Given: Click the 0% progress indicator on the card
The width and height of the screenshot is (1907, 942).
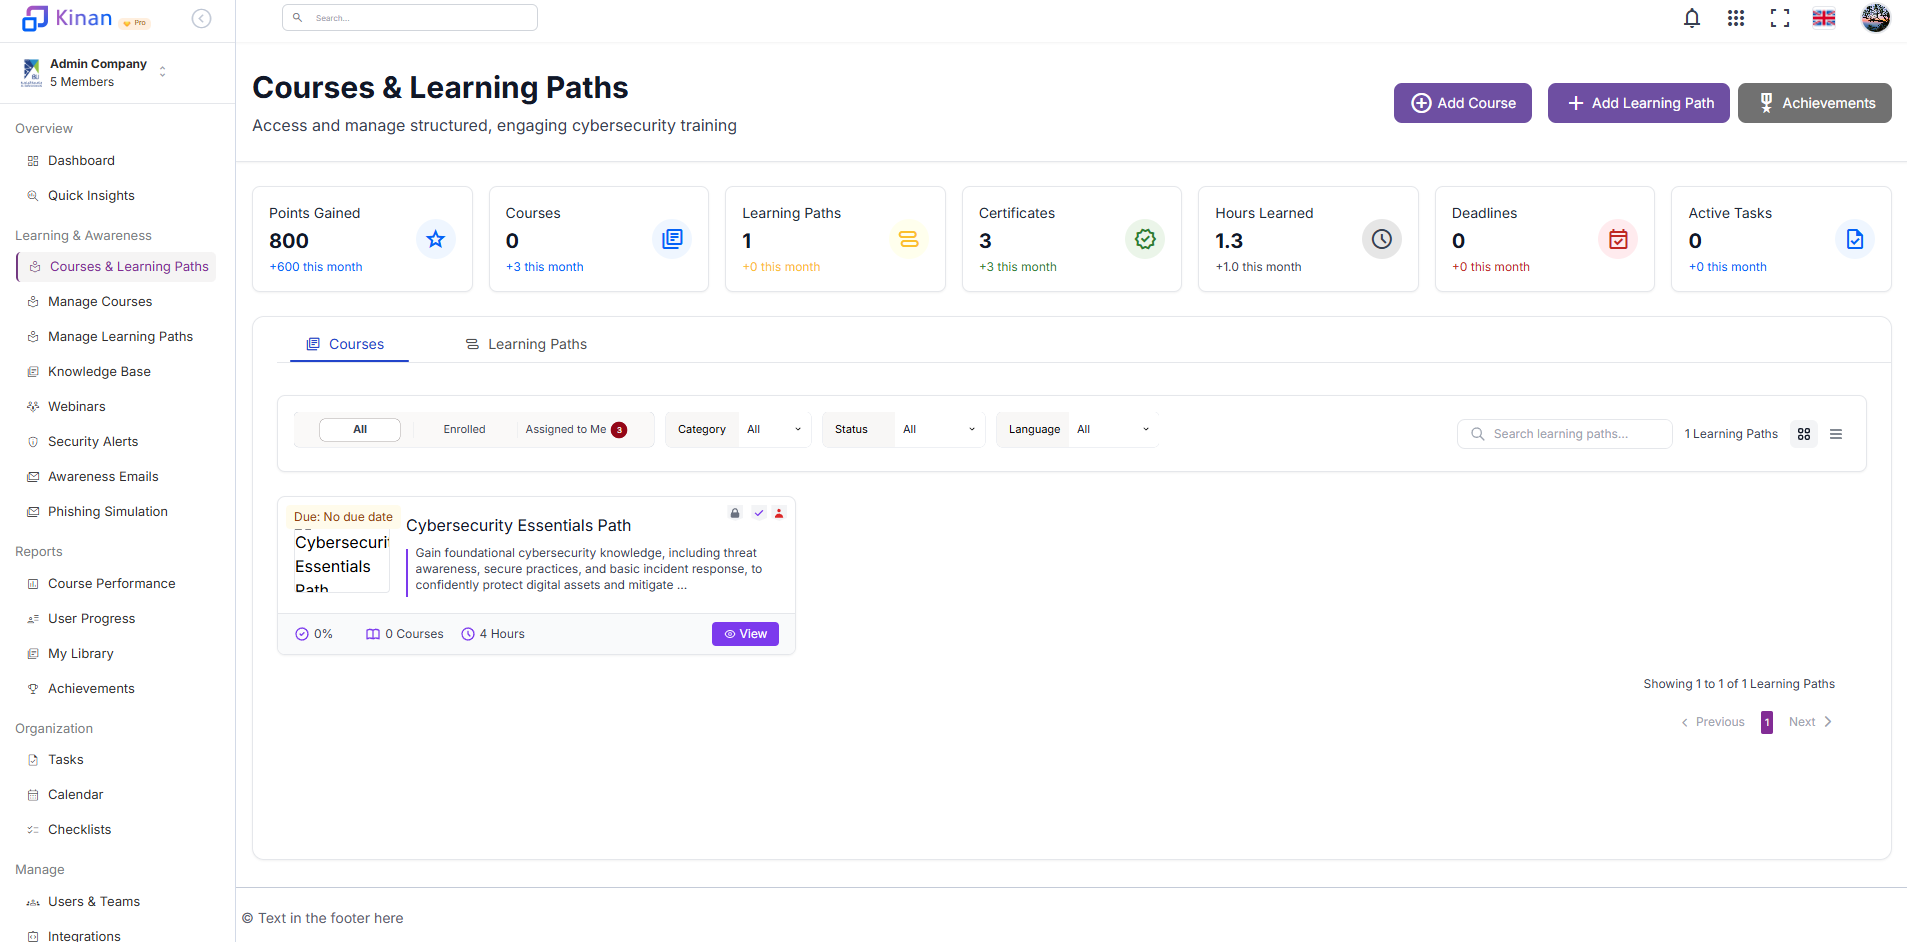Looking at the screenshot, I should (313, 633).
